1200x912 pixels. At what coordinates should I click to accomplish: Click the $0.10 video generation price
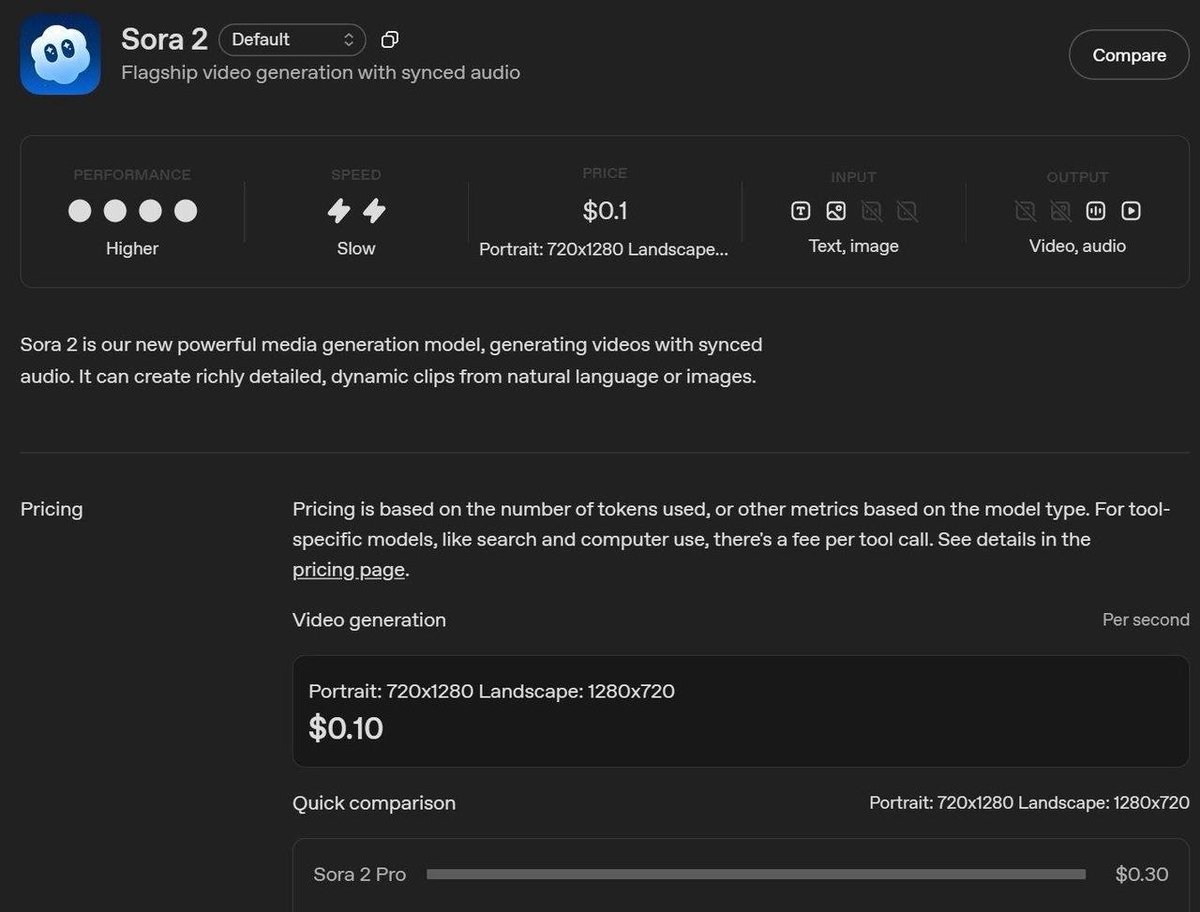[346, 728]
